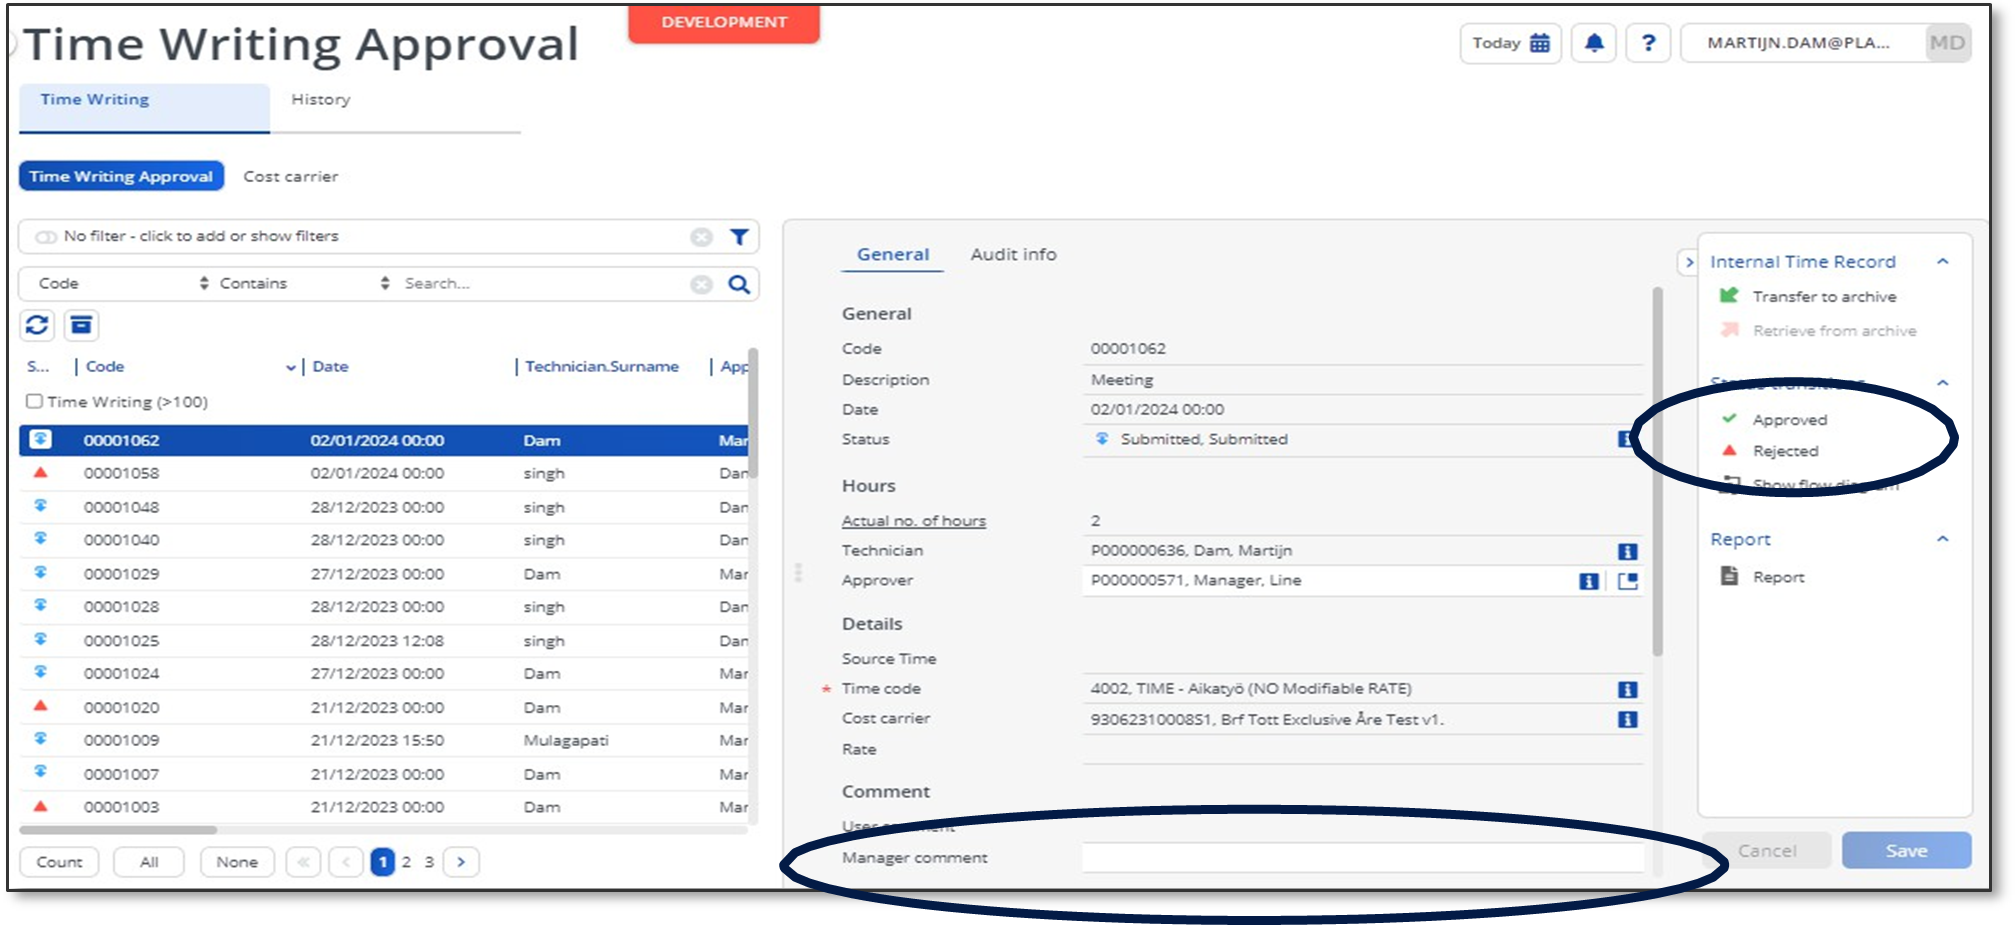Open the help question mark

coord(1648,43)
